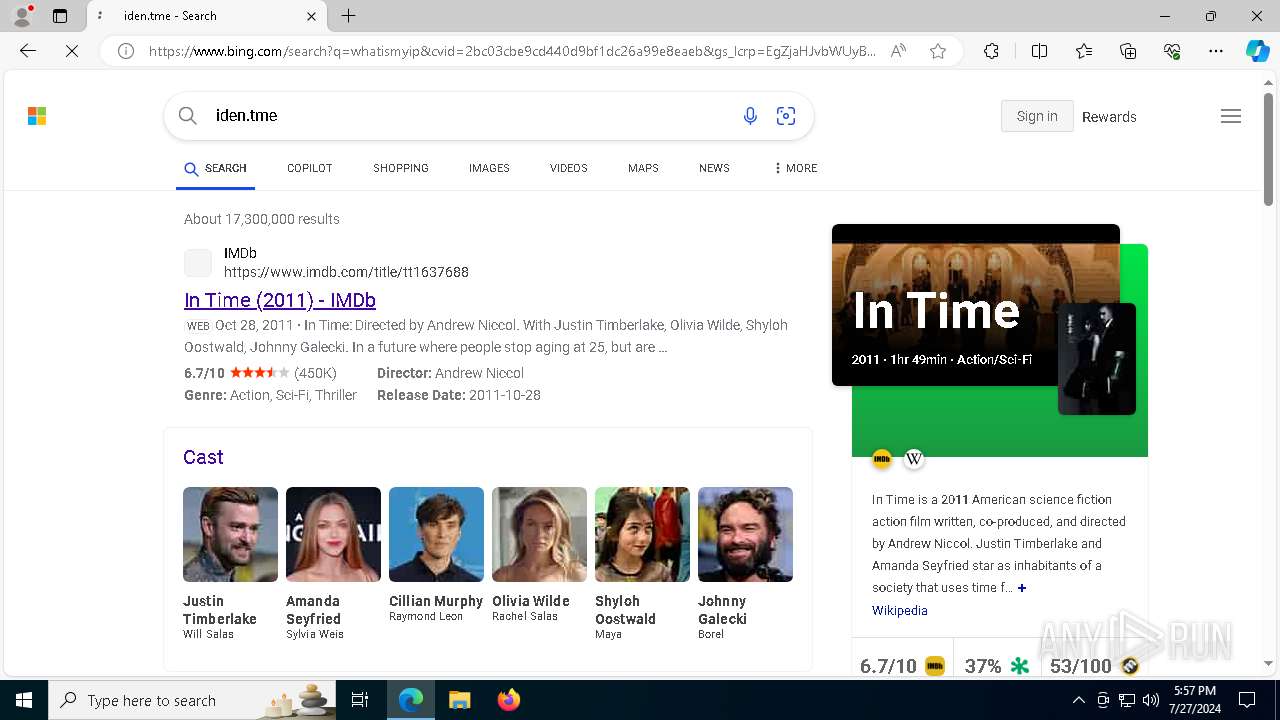
Task: Stop loading the page
Action: [x=72, y=51]
